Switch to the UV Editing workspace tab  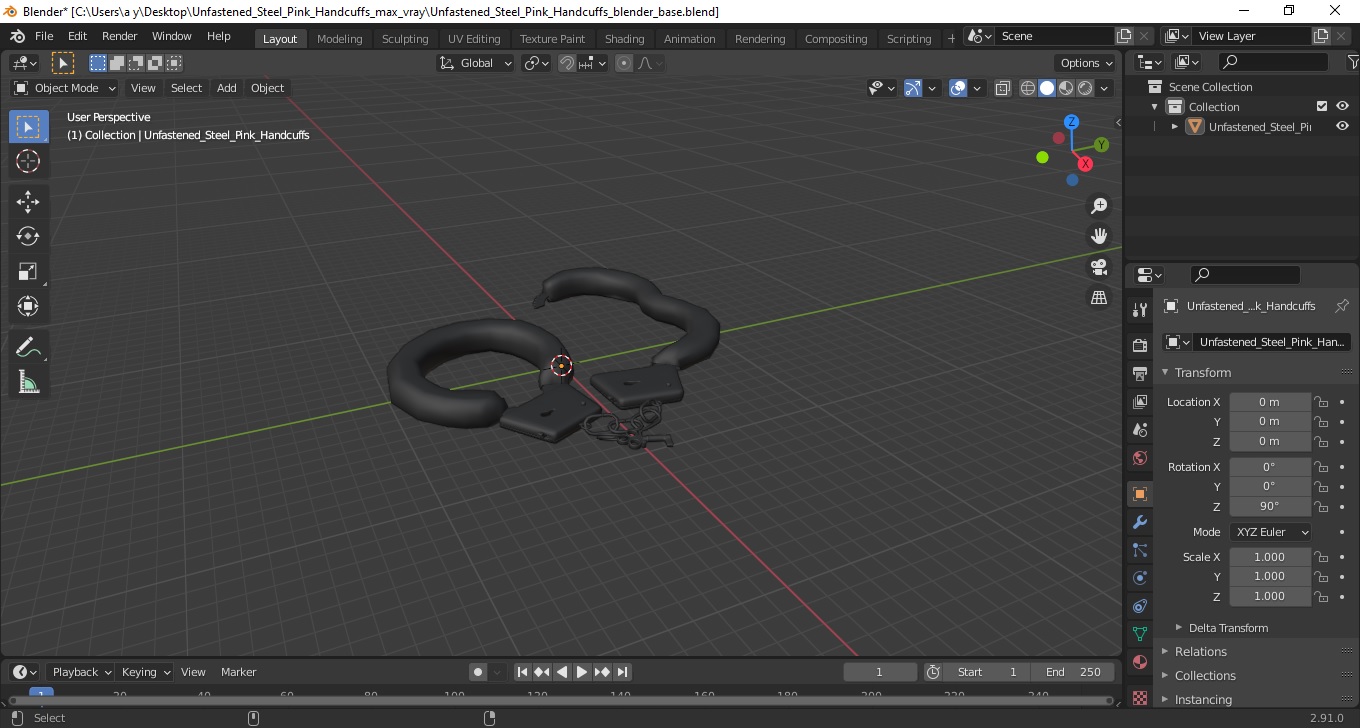(474, 39)
